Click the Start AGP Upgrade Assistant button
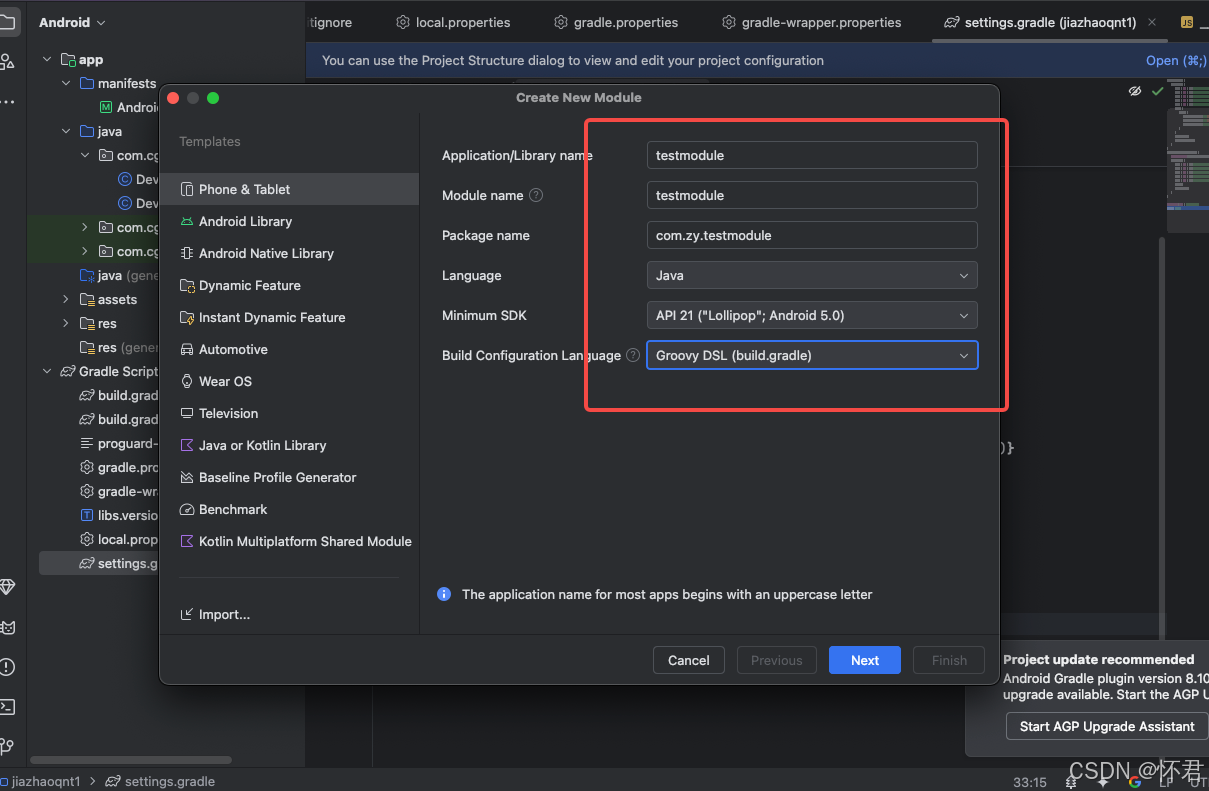 (x=1107, y=726)
